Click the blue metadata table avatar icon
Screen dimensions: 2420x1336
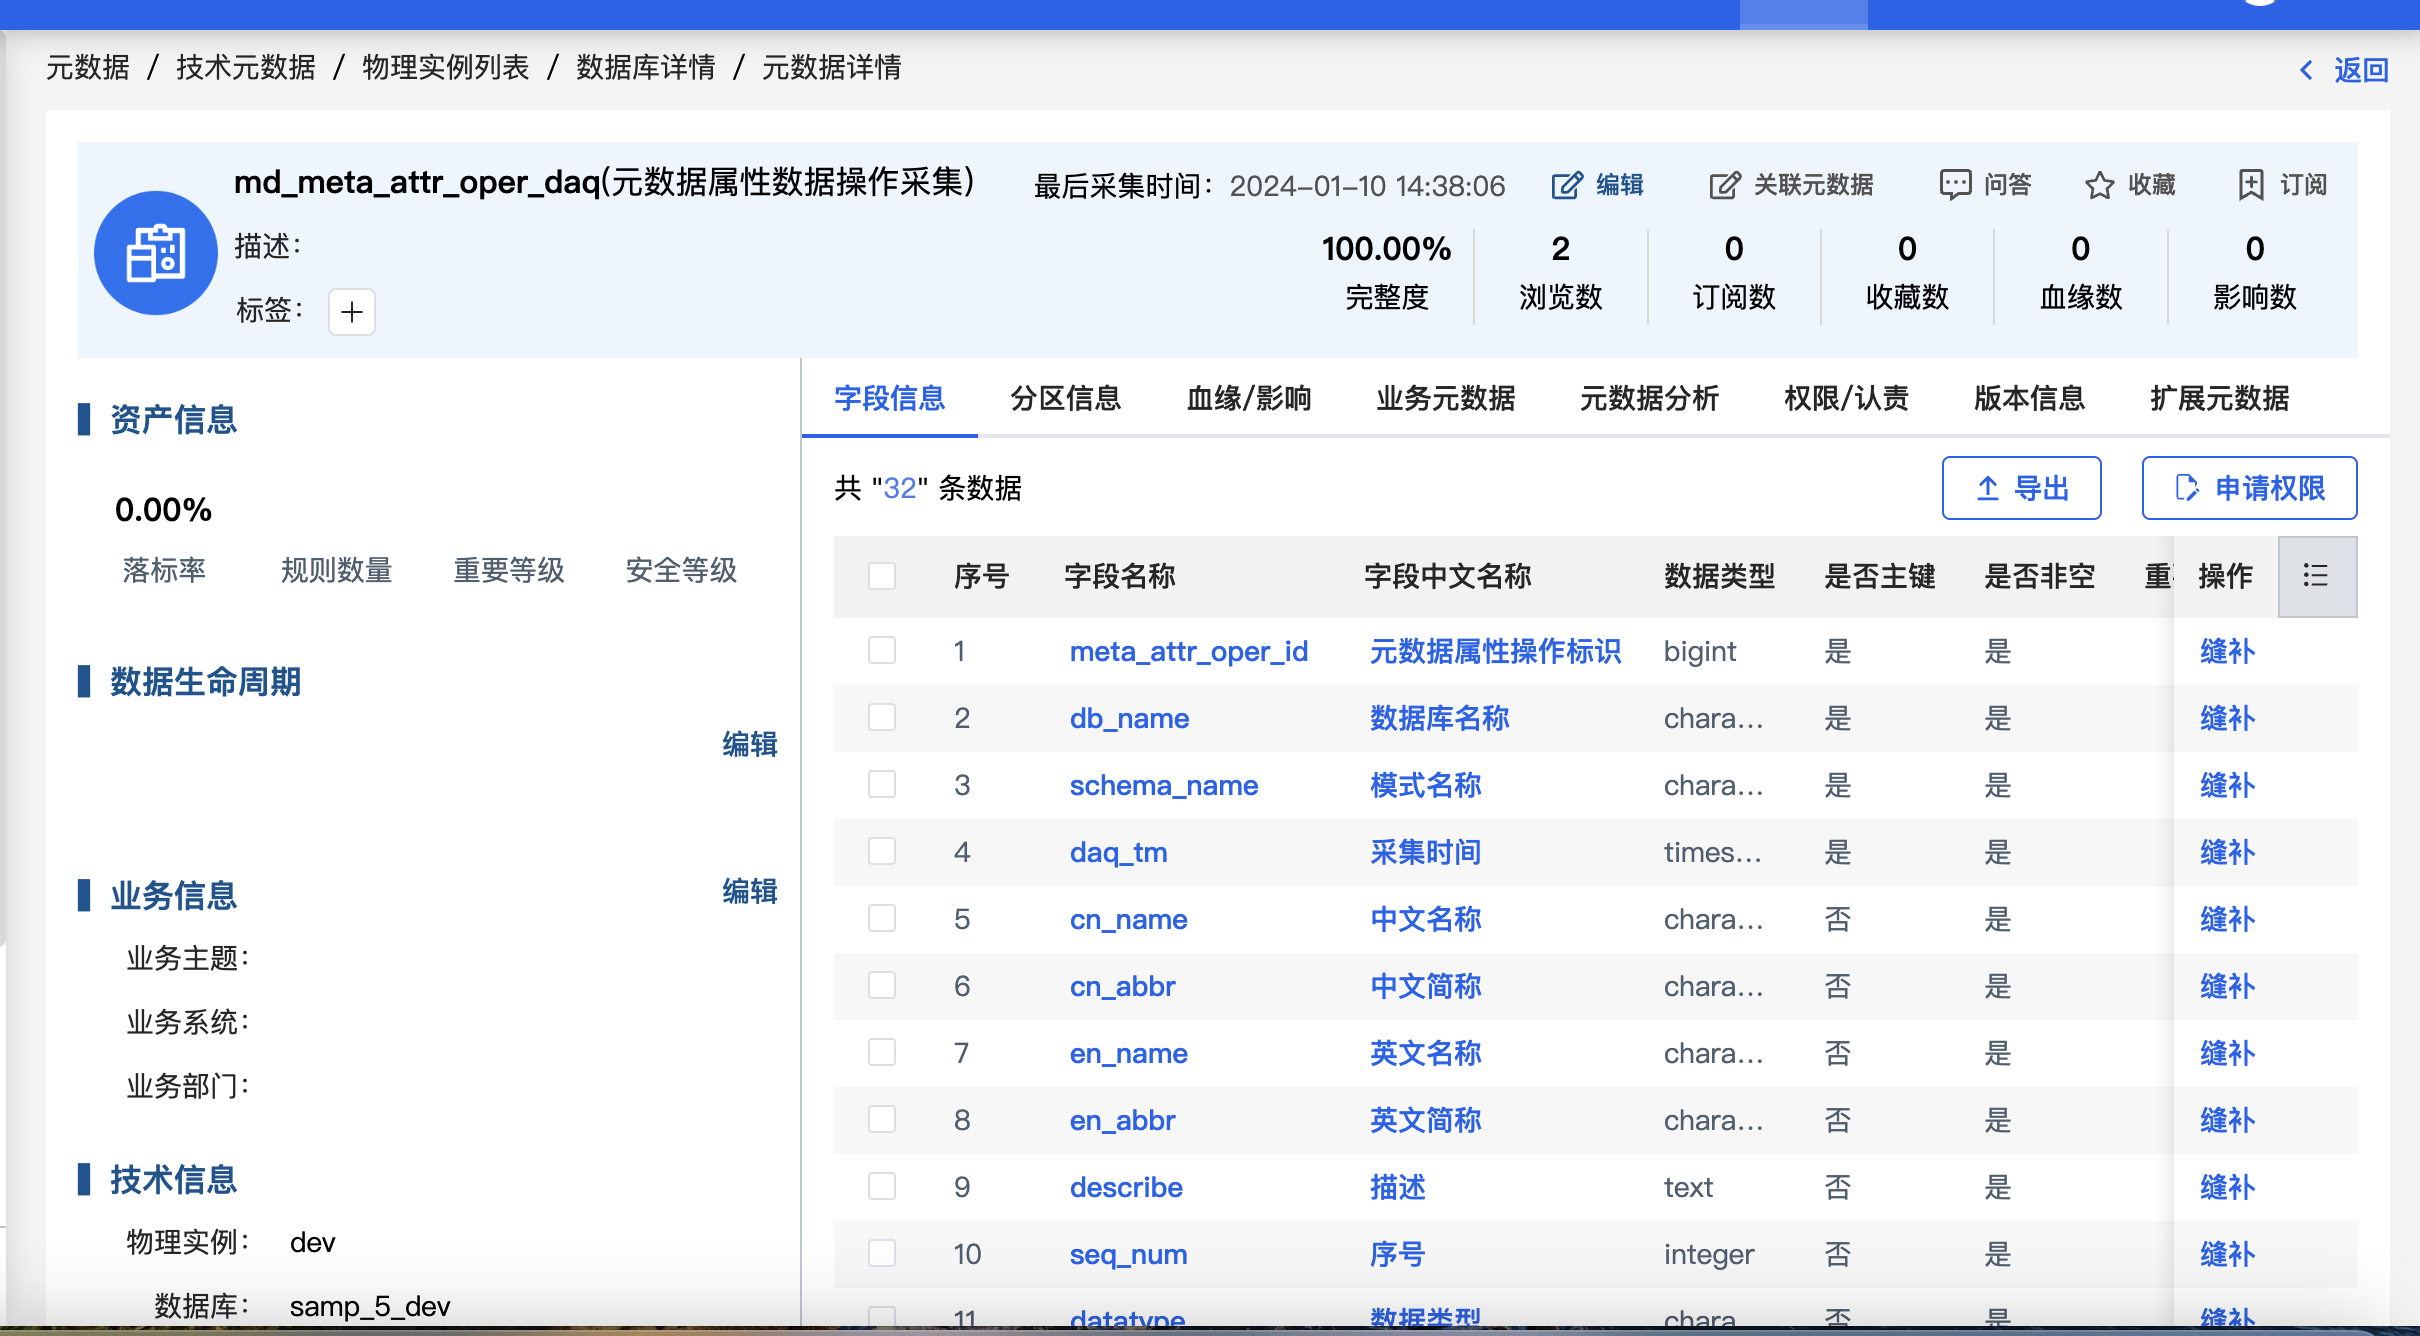pos(155,253)
